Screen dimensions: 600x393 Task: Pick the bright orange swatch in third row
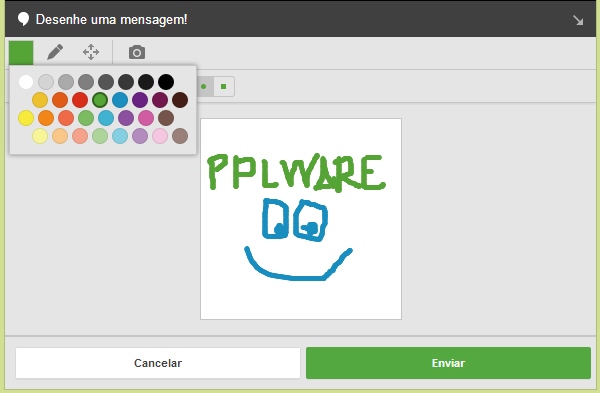click(x=46, y=118)
